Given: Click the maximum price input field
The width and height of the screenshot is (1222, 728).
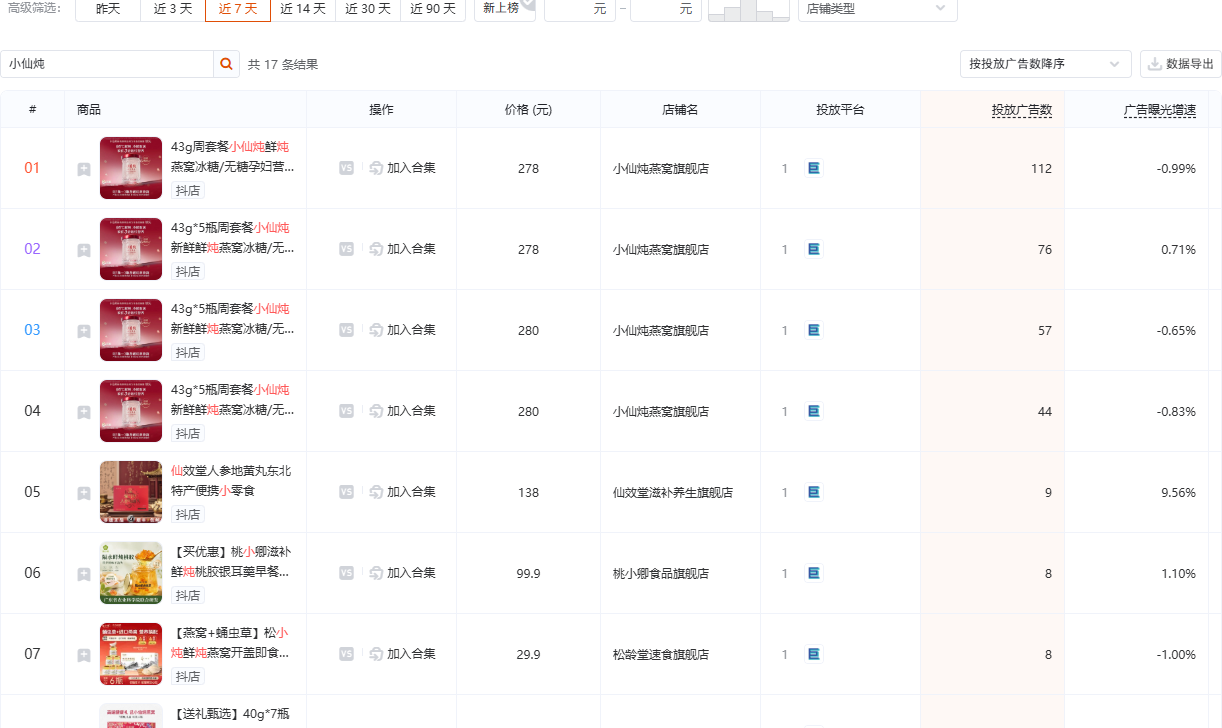Looking at the screenshot, I should [x=666, y=9].
